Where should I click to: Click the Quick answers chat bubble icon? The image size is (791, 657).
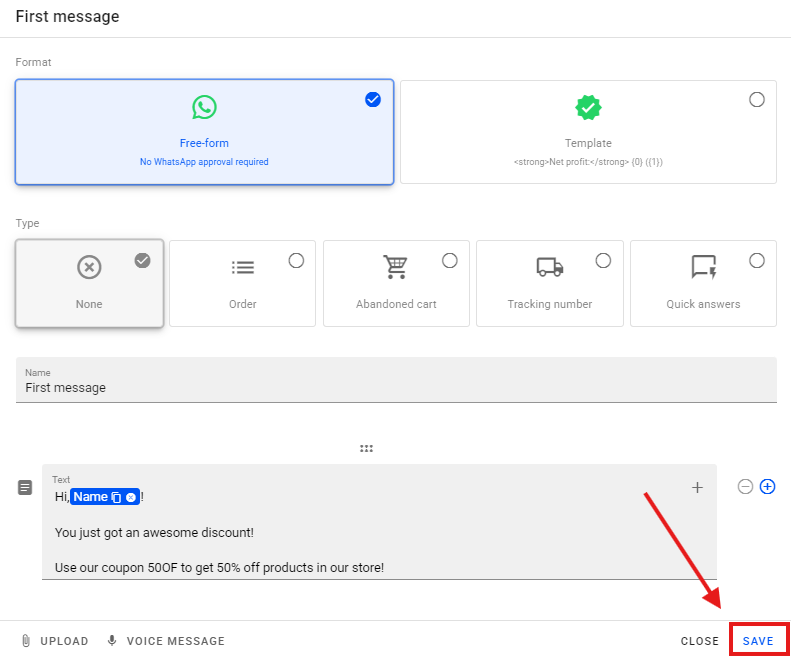(x=703, y=267)
